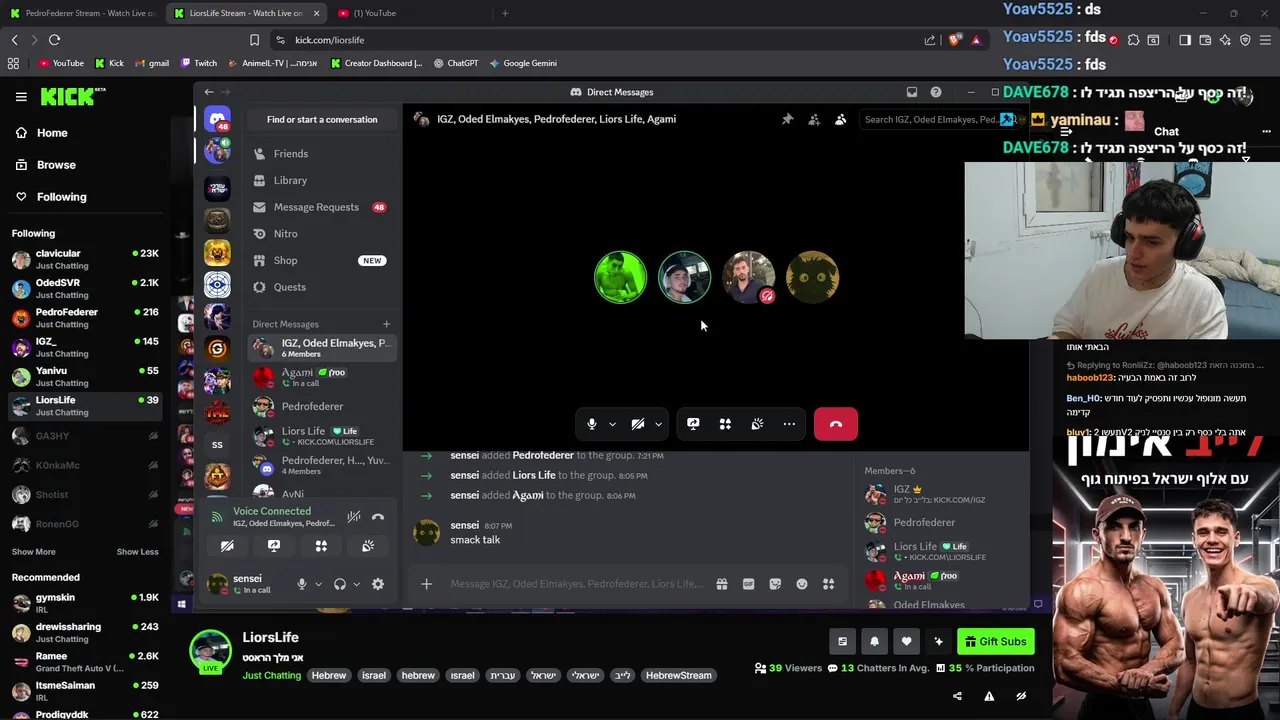Share your screen in the call
Viewport: 1280px width, 720px height.
tap(693, 424)
